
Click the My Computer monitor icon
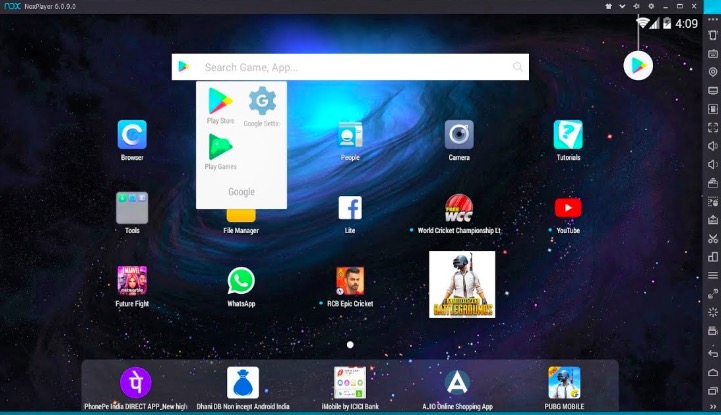(713, 91)
